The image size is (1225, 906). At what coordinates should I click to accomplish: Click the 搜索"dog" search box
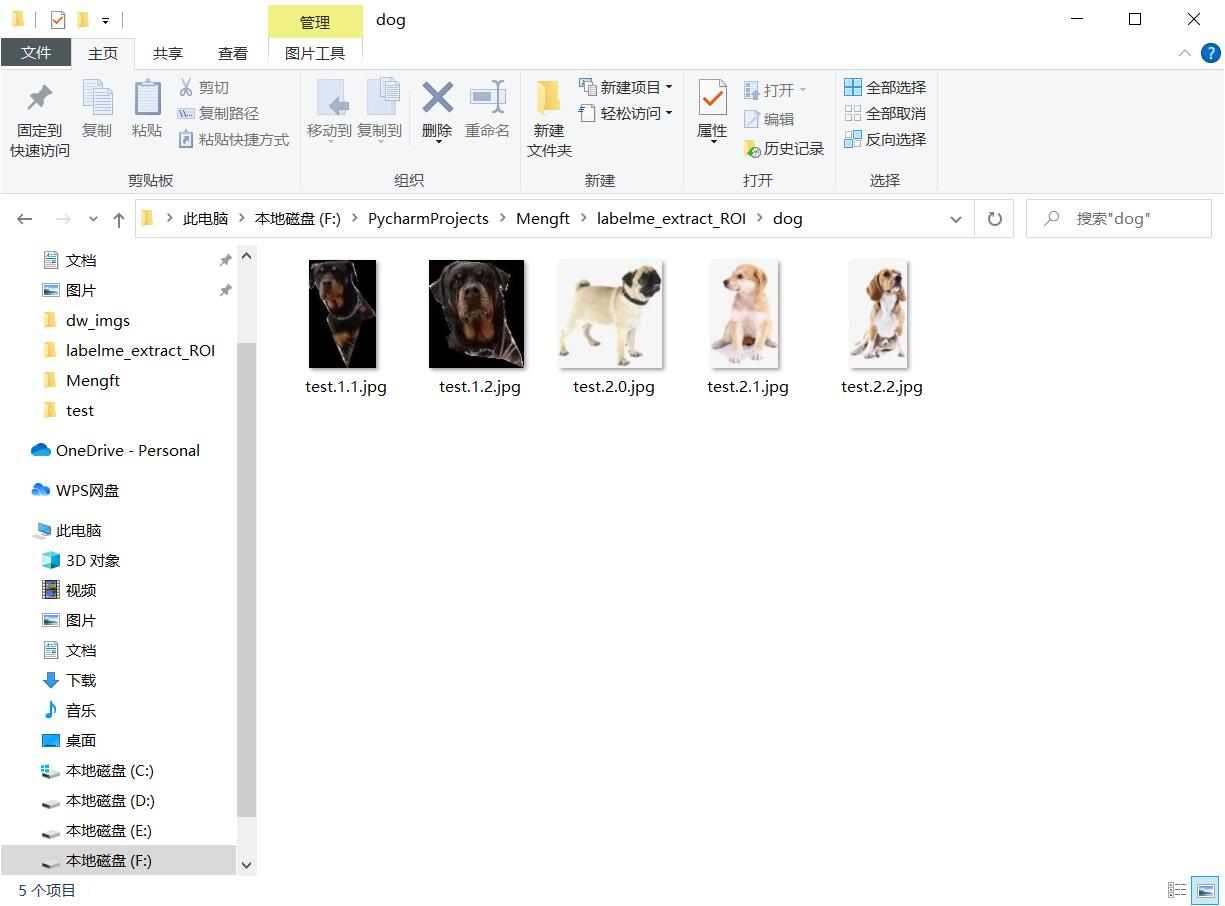(x=1118, y=219)
